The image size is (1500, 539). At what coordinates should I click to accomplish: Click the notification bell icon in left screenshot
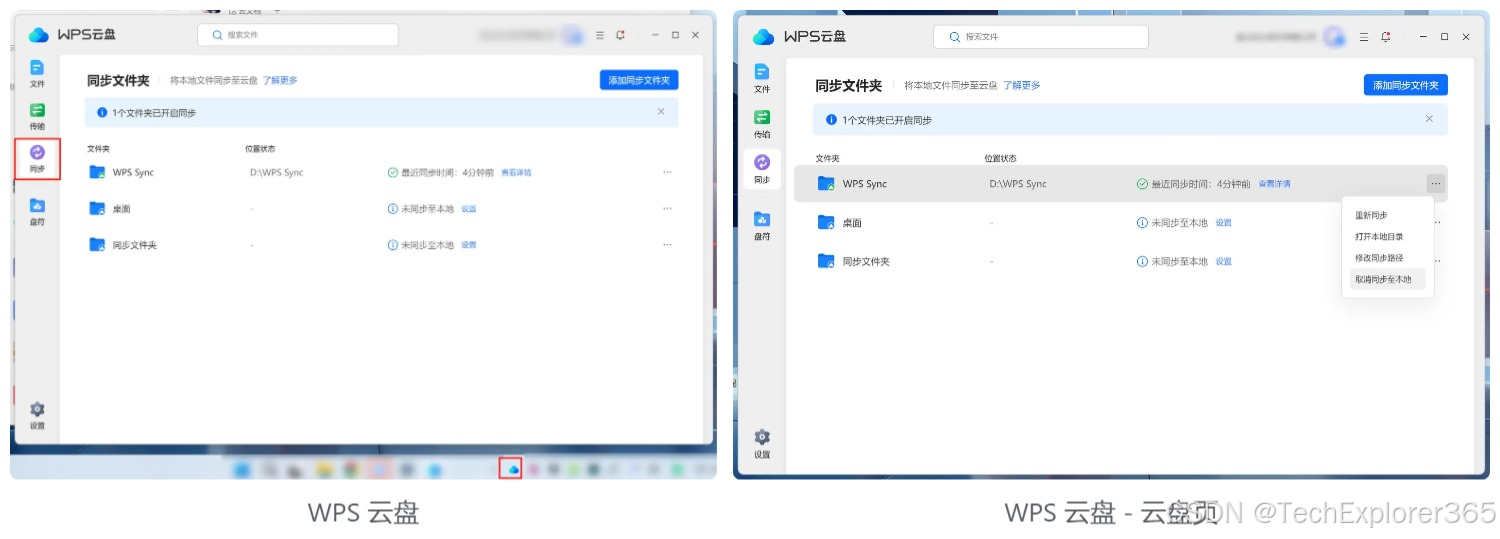pos(621,35)
